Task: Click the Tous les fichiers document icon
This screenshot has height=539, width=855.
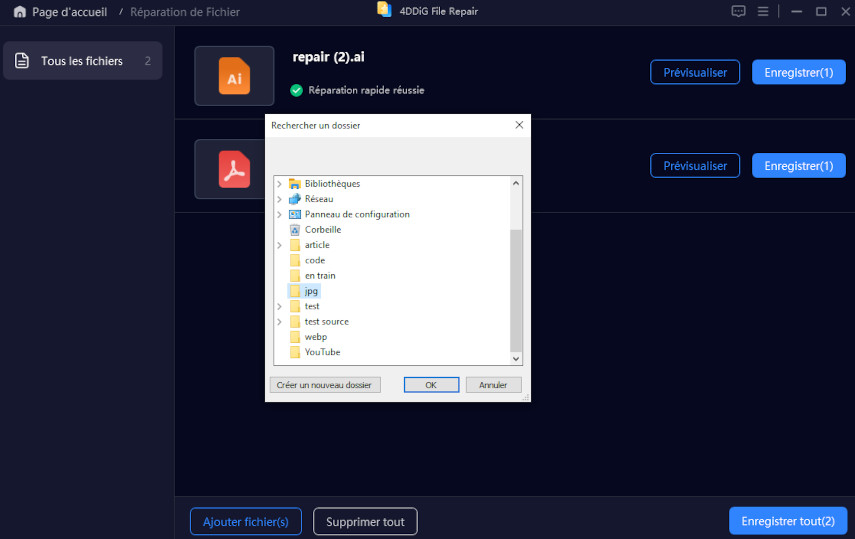Action: pos(22,61)
